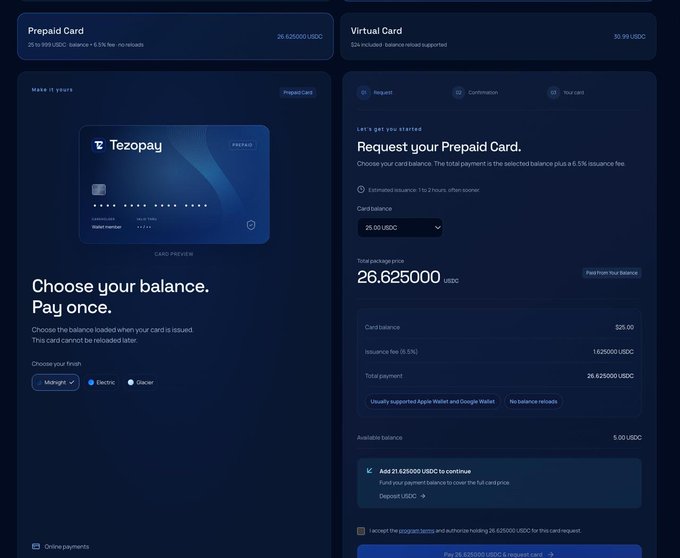Click step 01 Request indicator

pyautogui.click(x=375, y=92)
